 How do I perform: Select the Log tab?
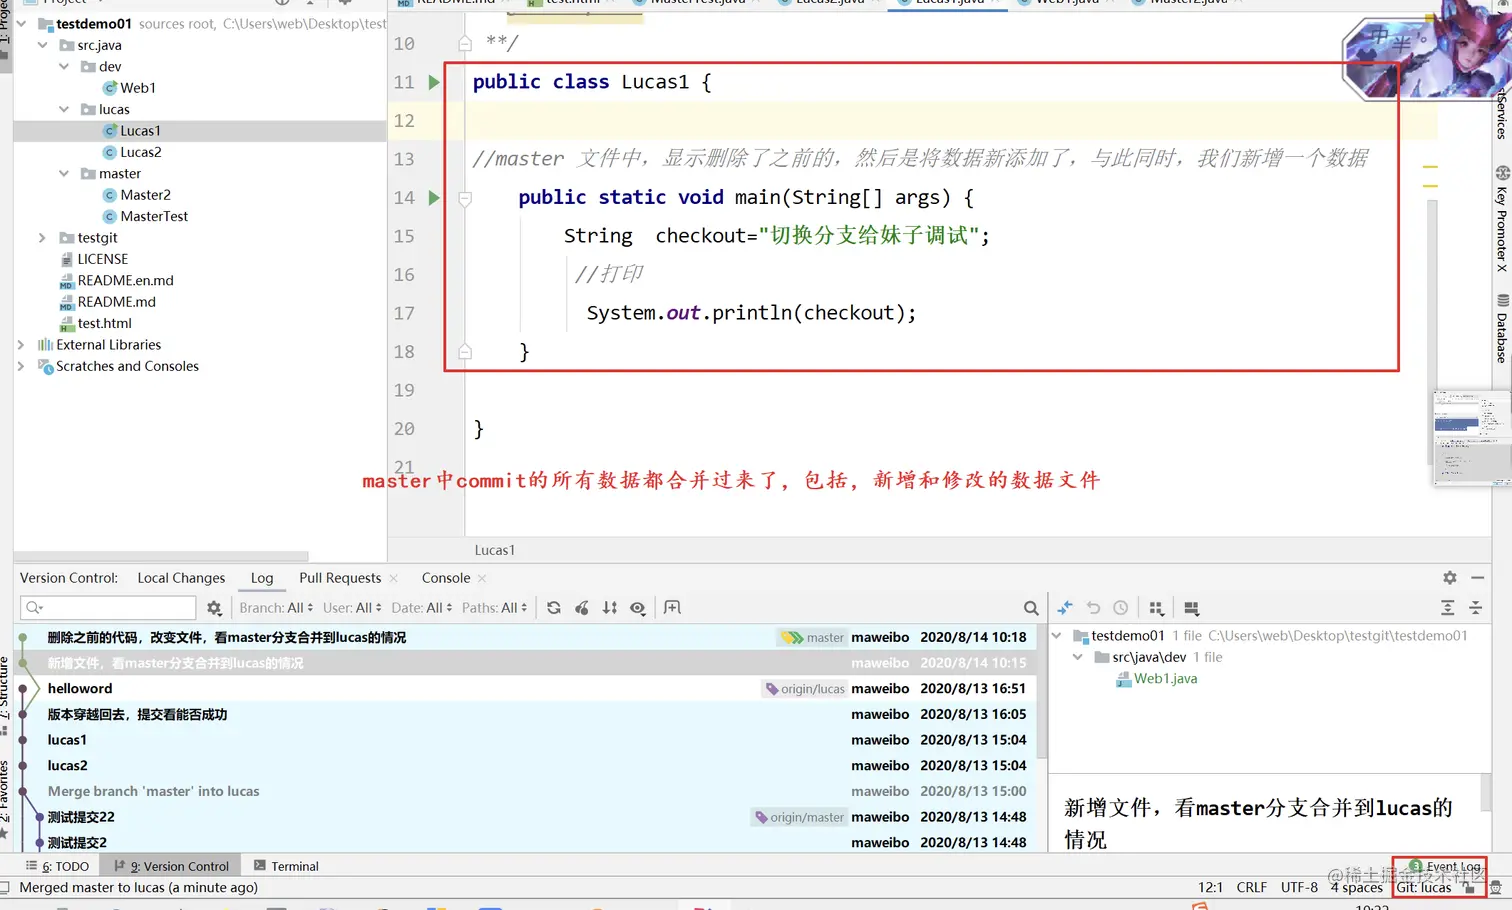(x=262, y=578)
